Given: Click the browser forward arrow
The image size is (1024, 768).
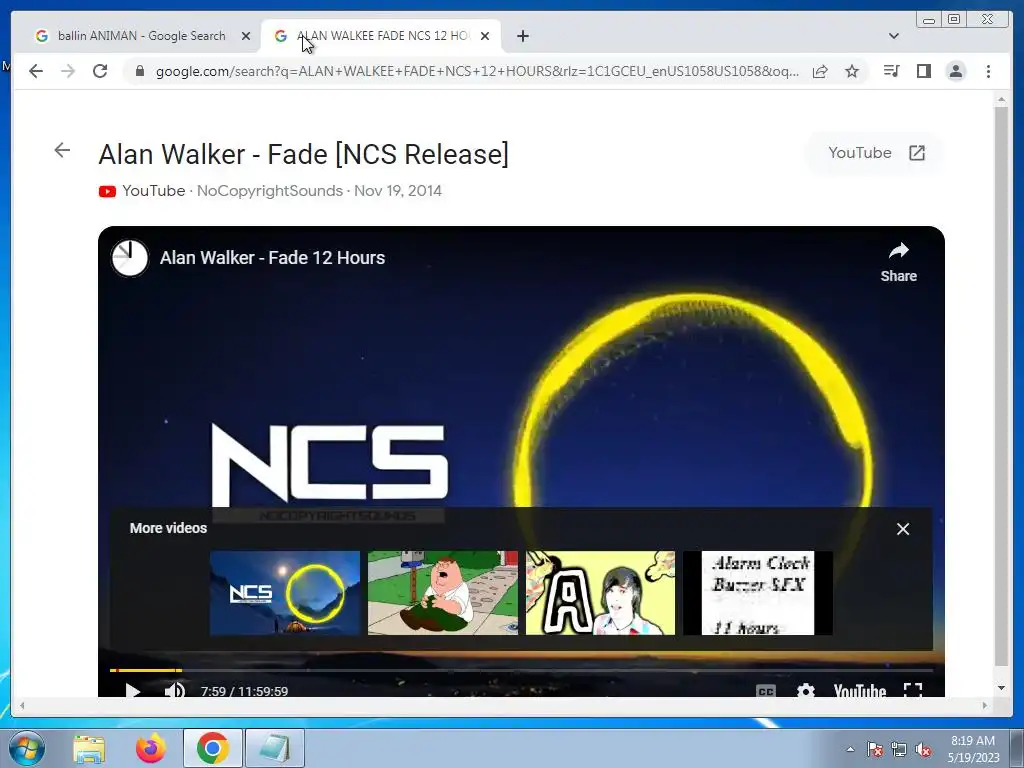Looking at the screenshot, I should pyautogui.click(x=68, y=71).
